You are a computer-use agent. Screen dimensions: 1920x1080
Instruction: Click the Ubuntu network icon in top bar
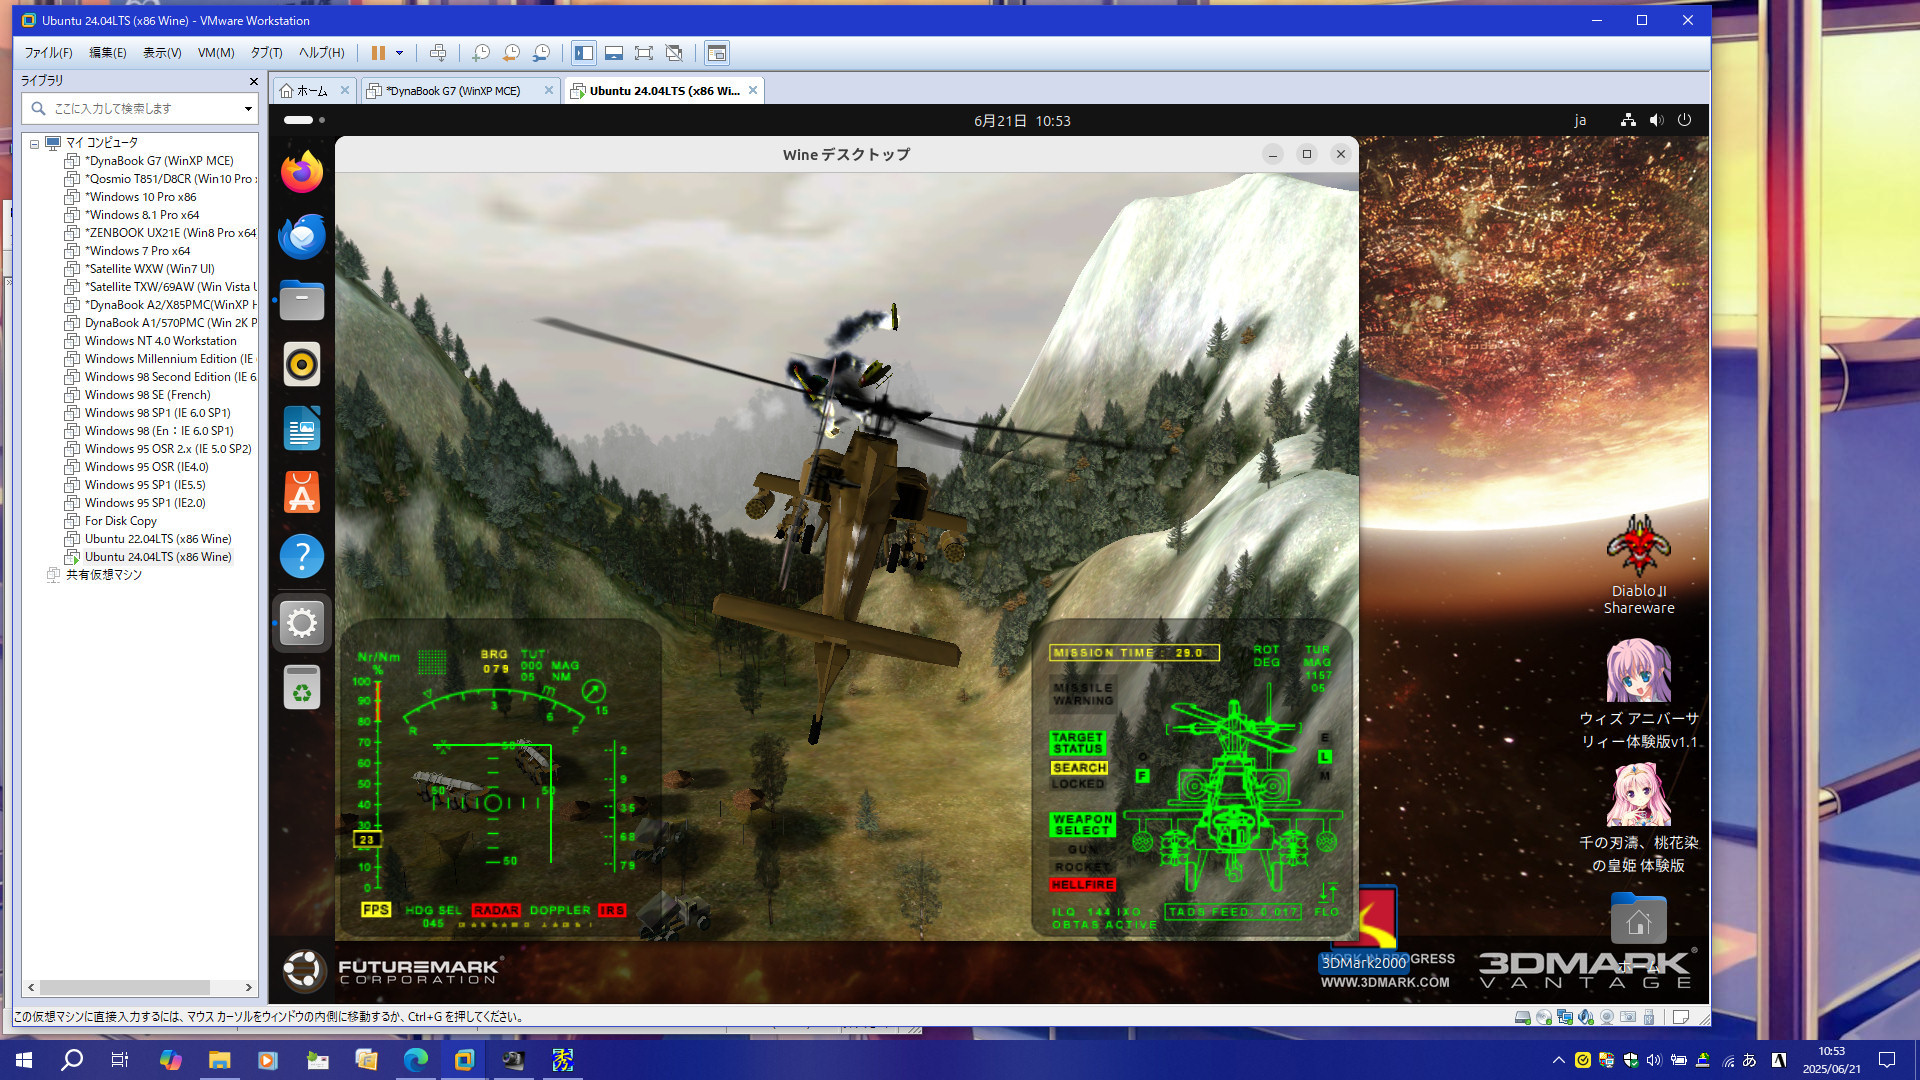pyautogui.click(x=1628, y=120)
